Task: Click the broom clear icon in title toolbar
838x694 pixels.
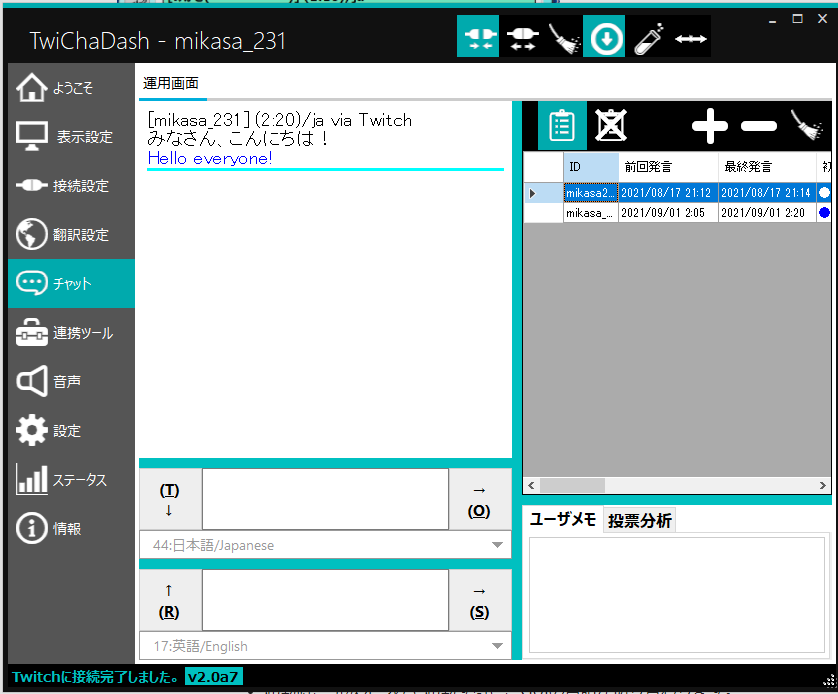Action: [x=564, y=36]
